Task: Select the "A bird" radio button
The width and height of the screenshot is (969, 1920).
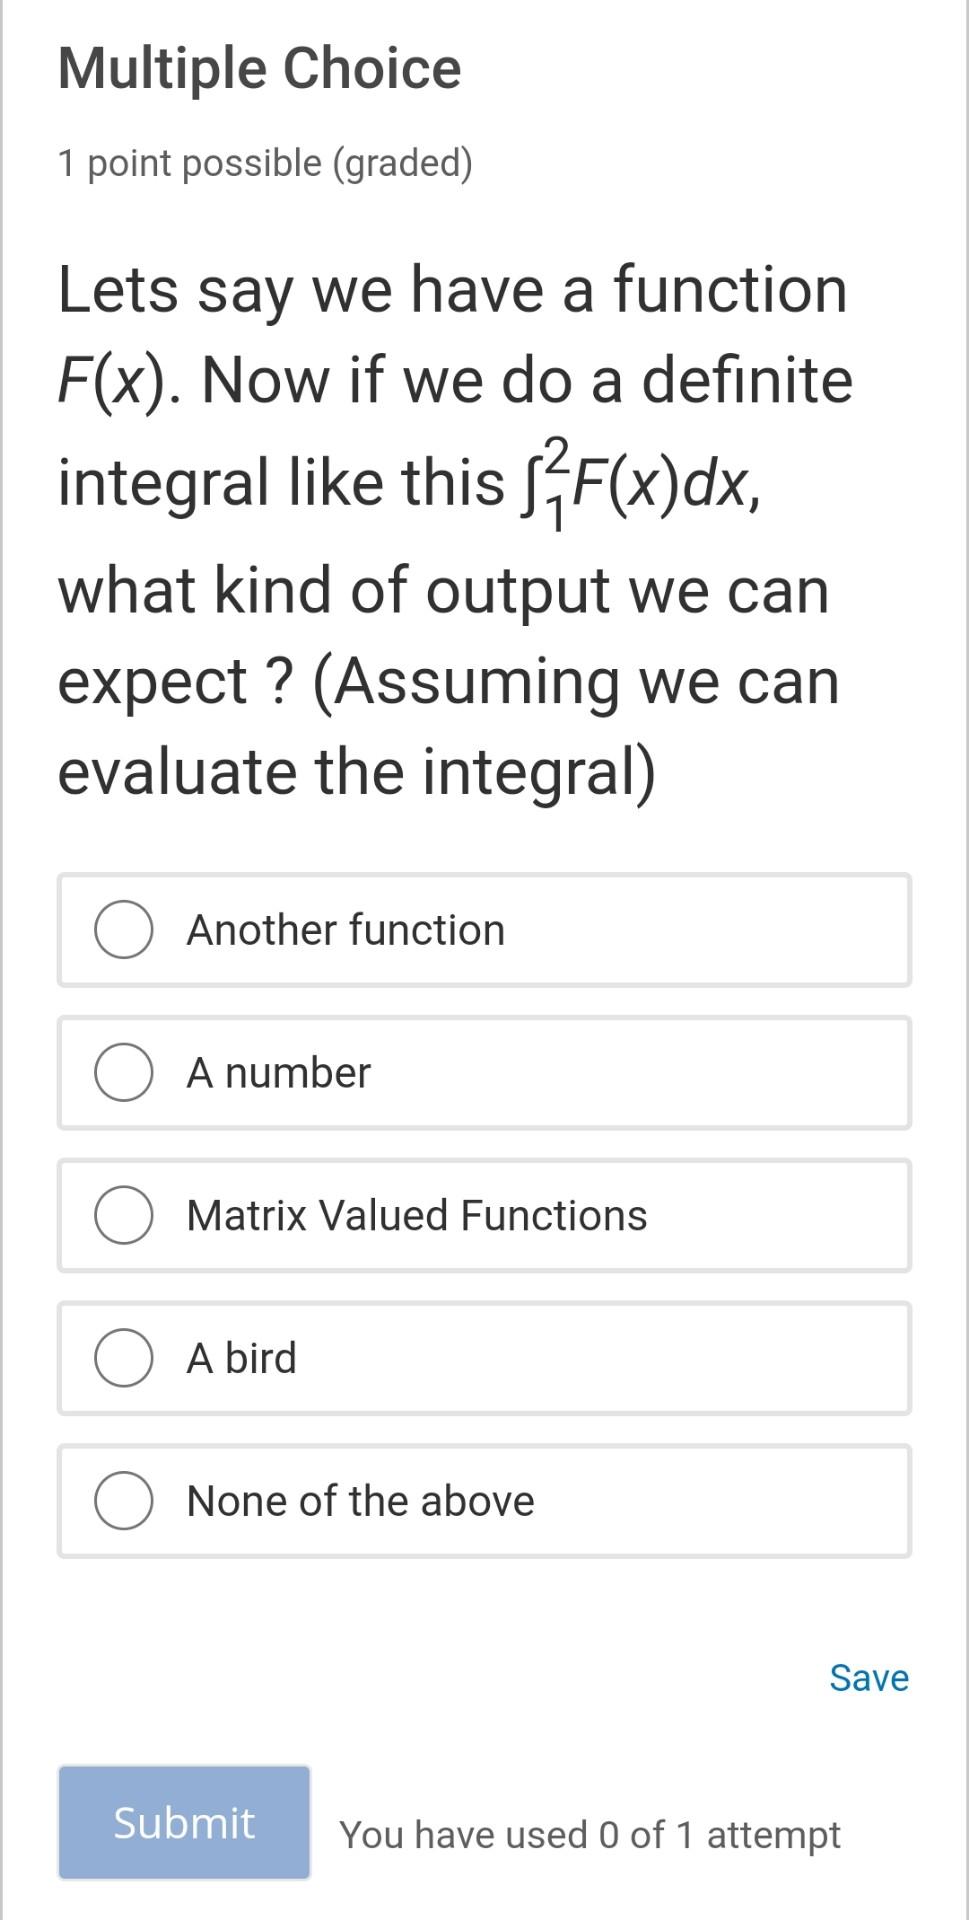Action: pyautogui.click(x=122, y=1358)
